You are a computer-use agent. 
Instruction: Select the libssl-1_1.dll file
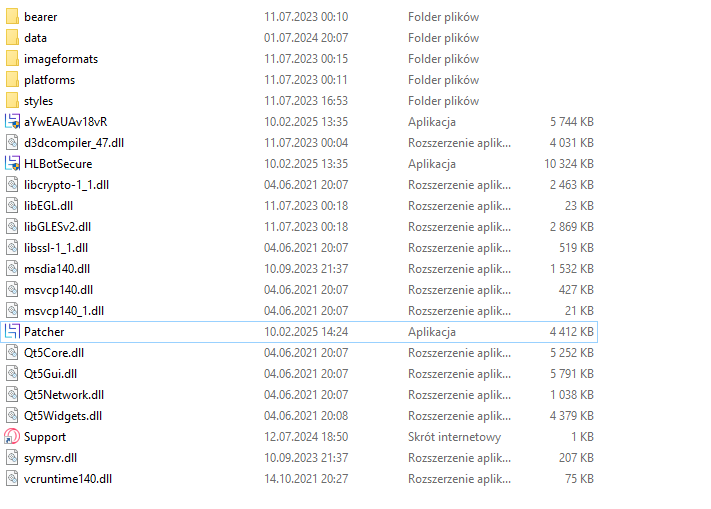[56, 248]
